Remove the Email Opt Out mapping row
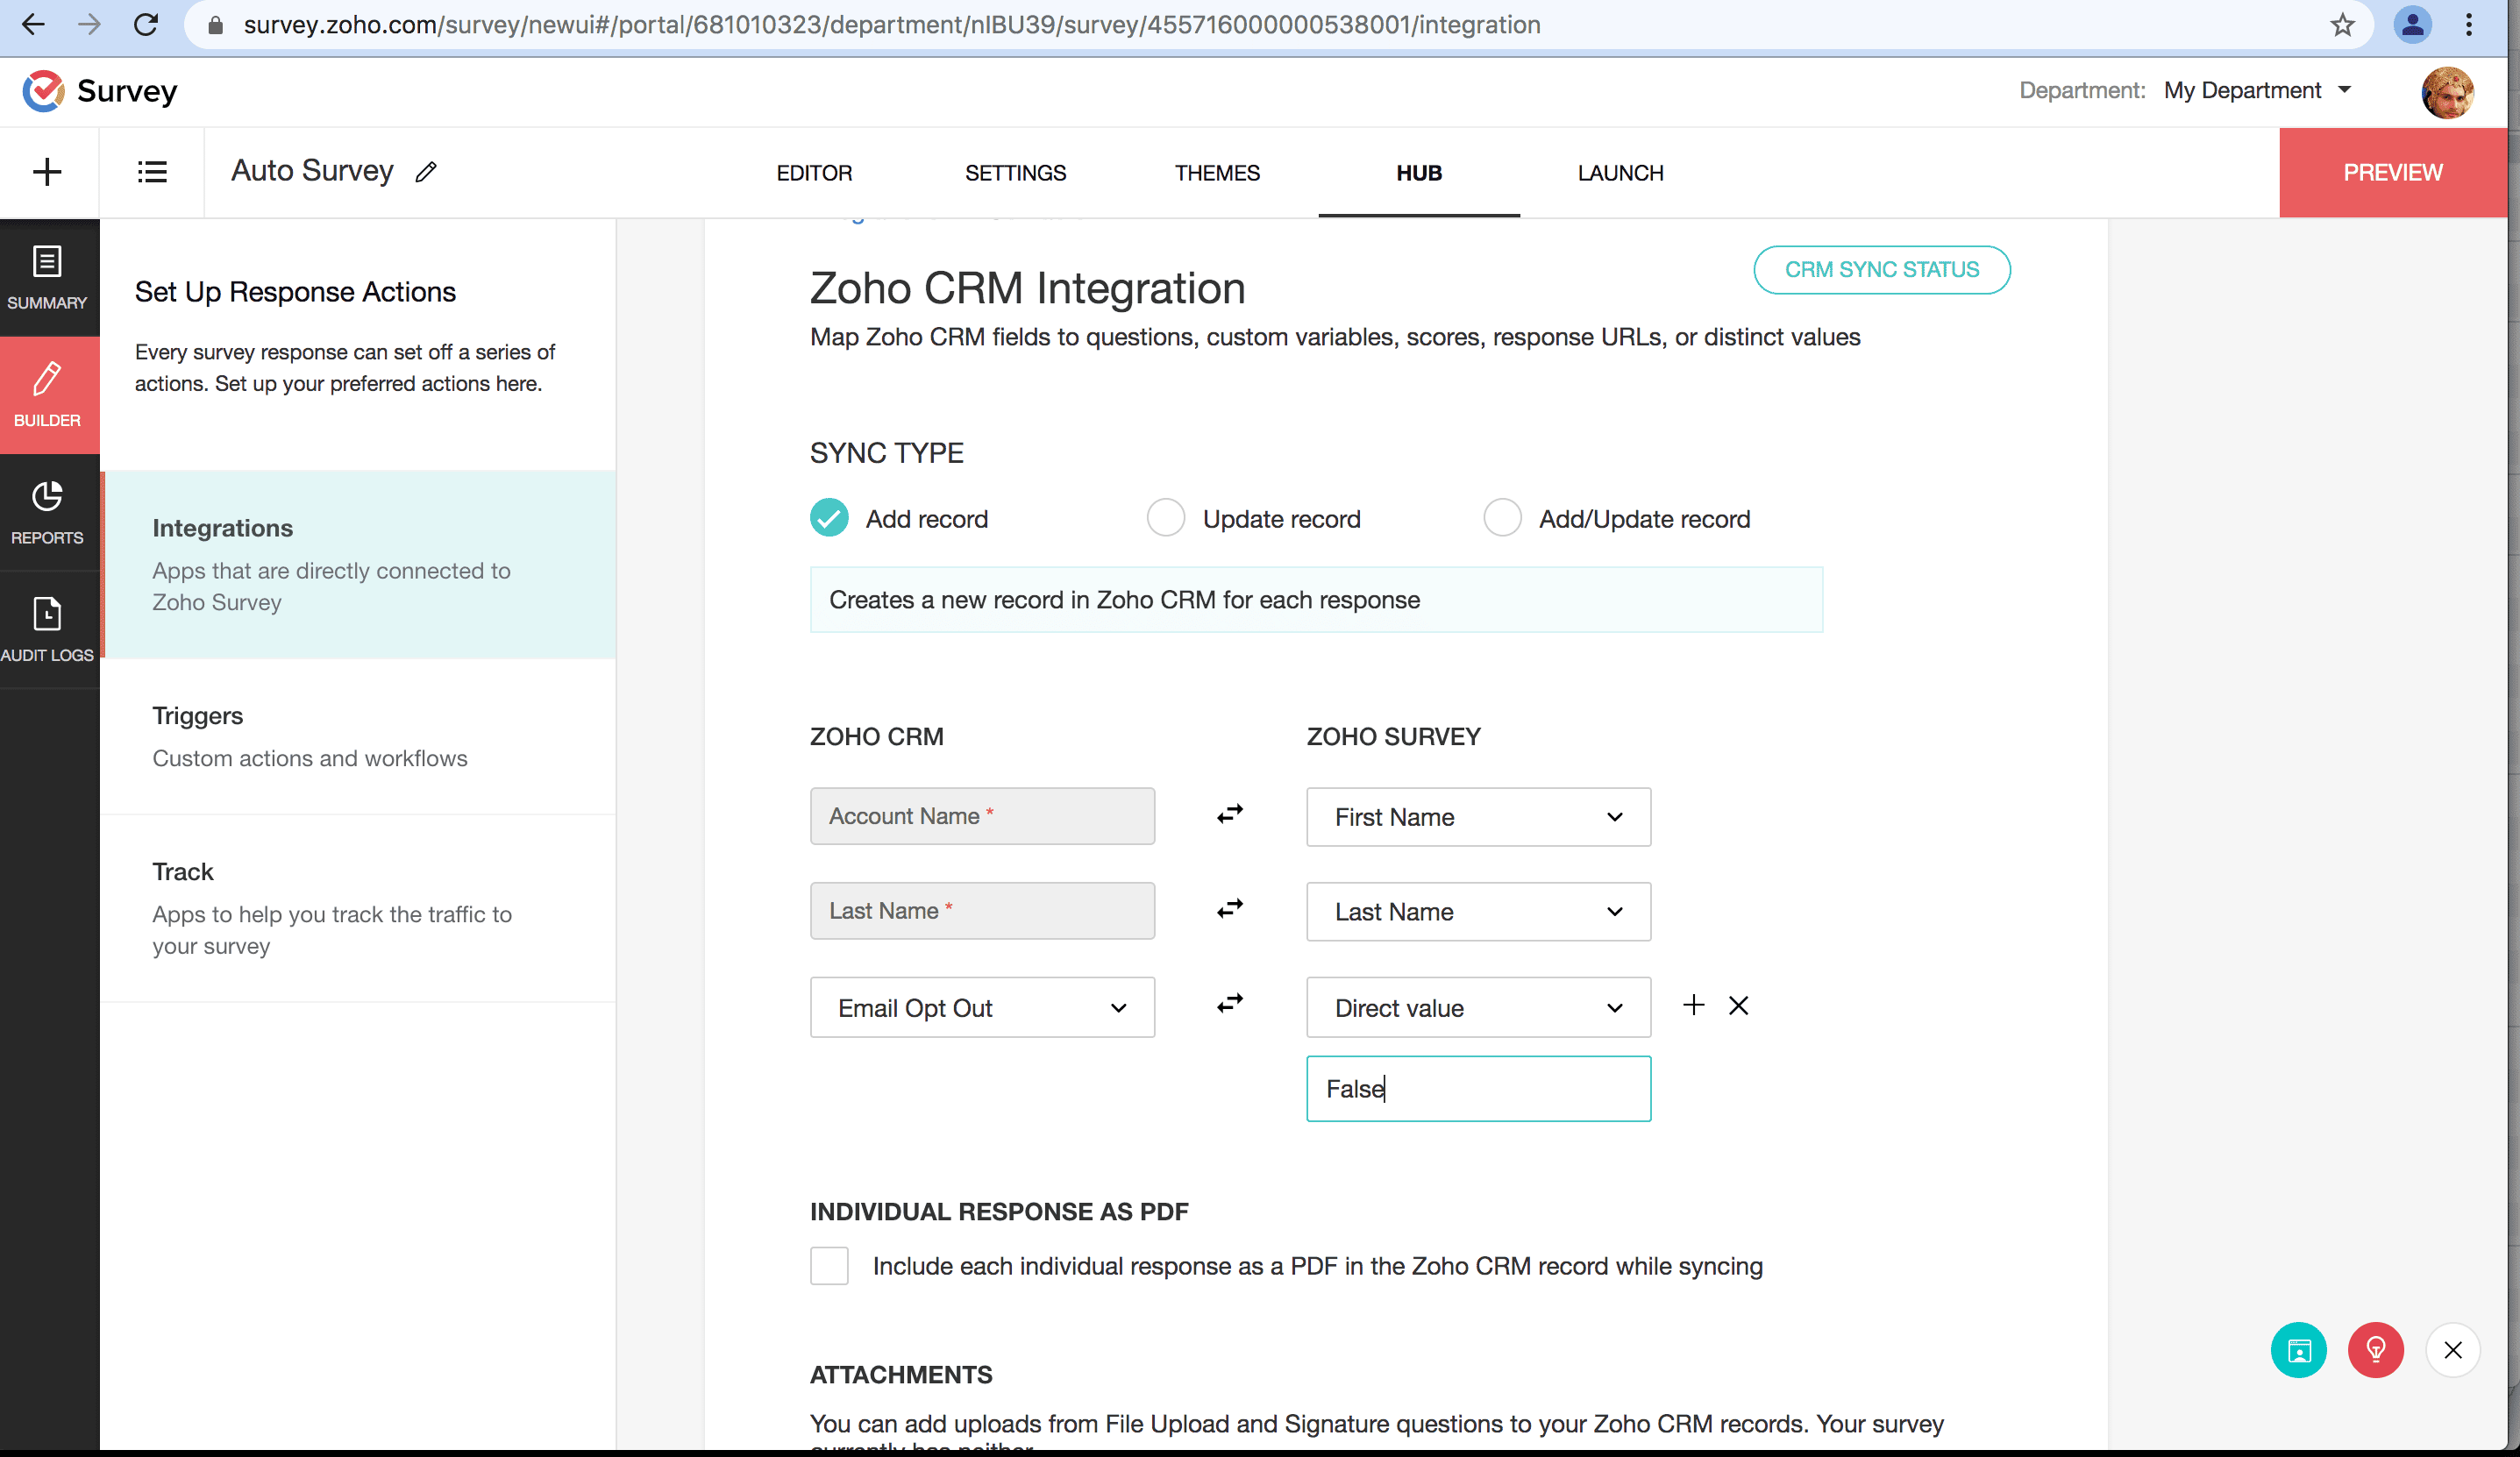The height and width of the screenshot is (1457, 2520). tap(1738, 1005)
